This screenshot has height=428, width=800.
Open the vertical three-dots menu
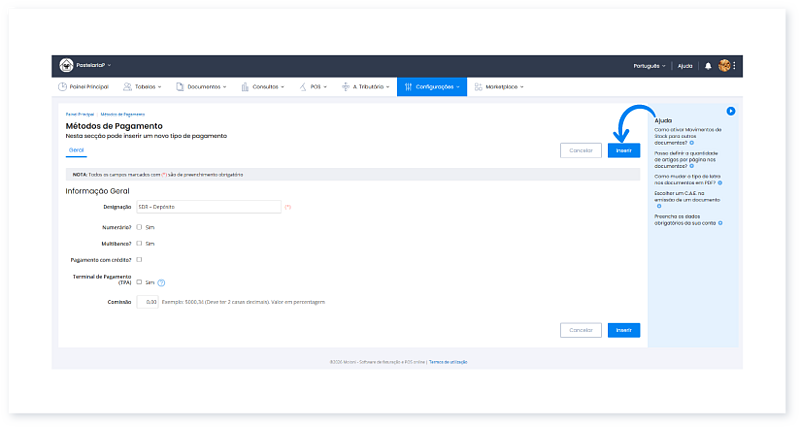click(735, 66)
